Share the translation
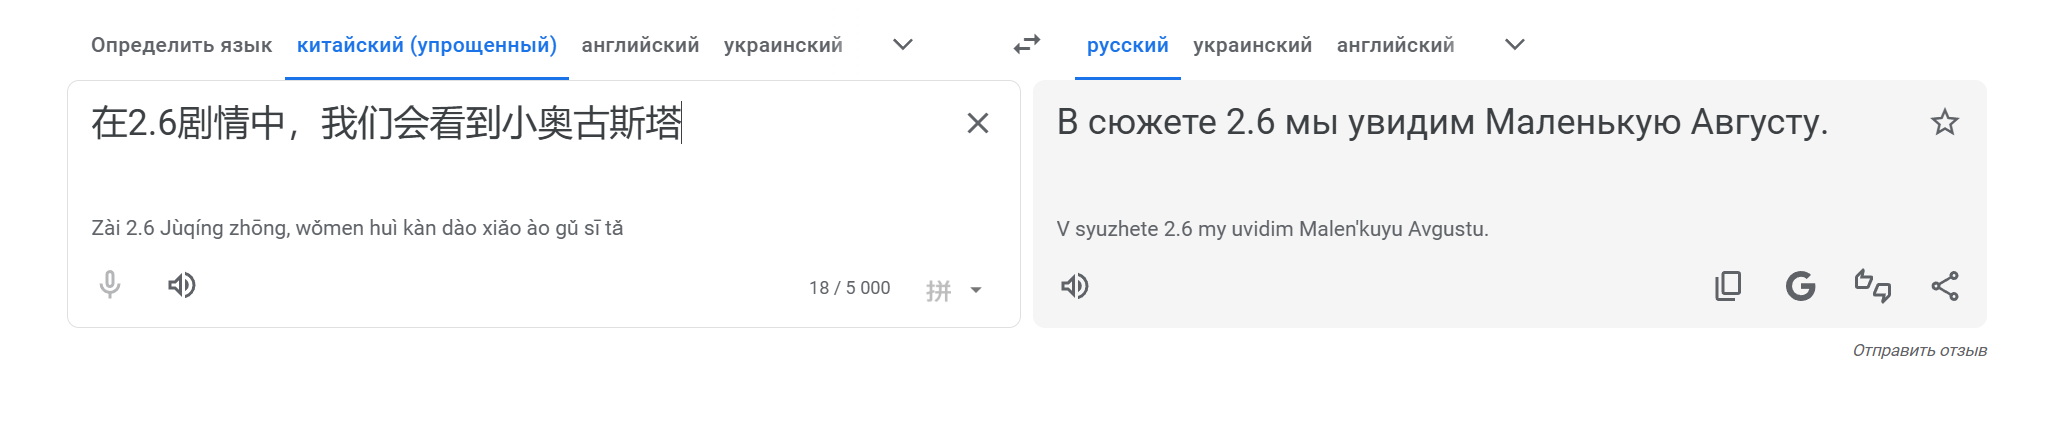2071x431 pixels. [x=1944, y=287]
